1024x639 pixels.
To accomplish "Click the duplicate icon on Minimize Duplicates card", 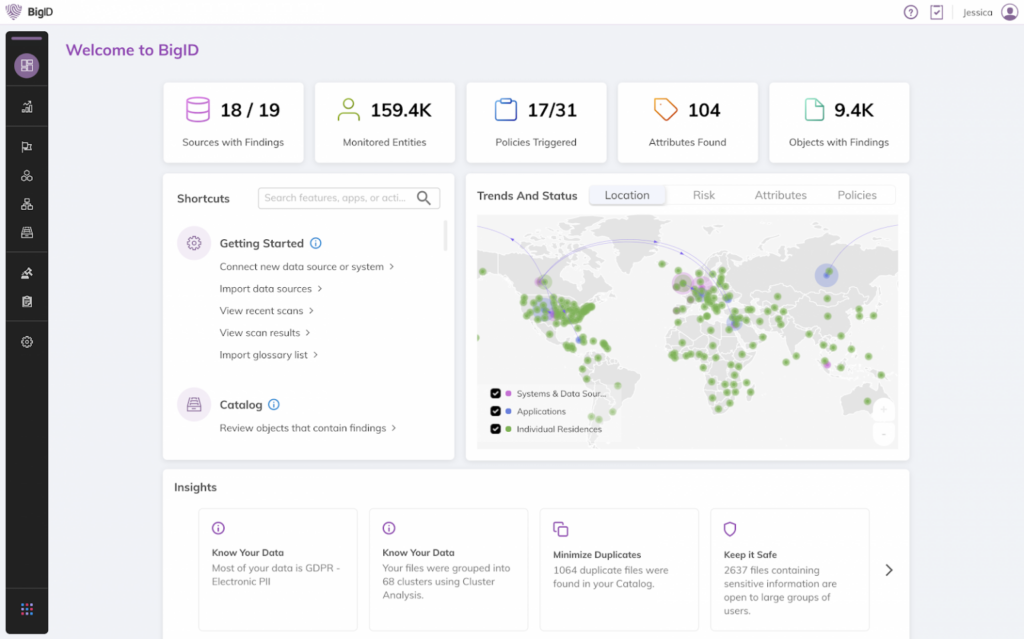I will tap(560, 529).
